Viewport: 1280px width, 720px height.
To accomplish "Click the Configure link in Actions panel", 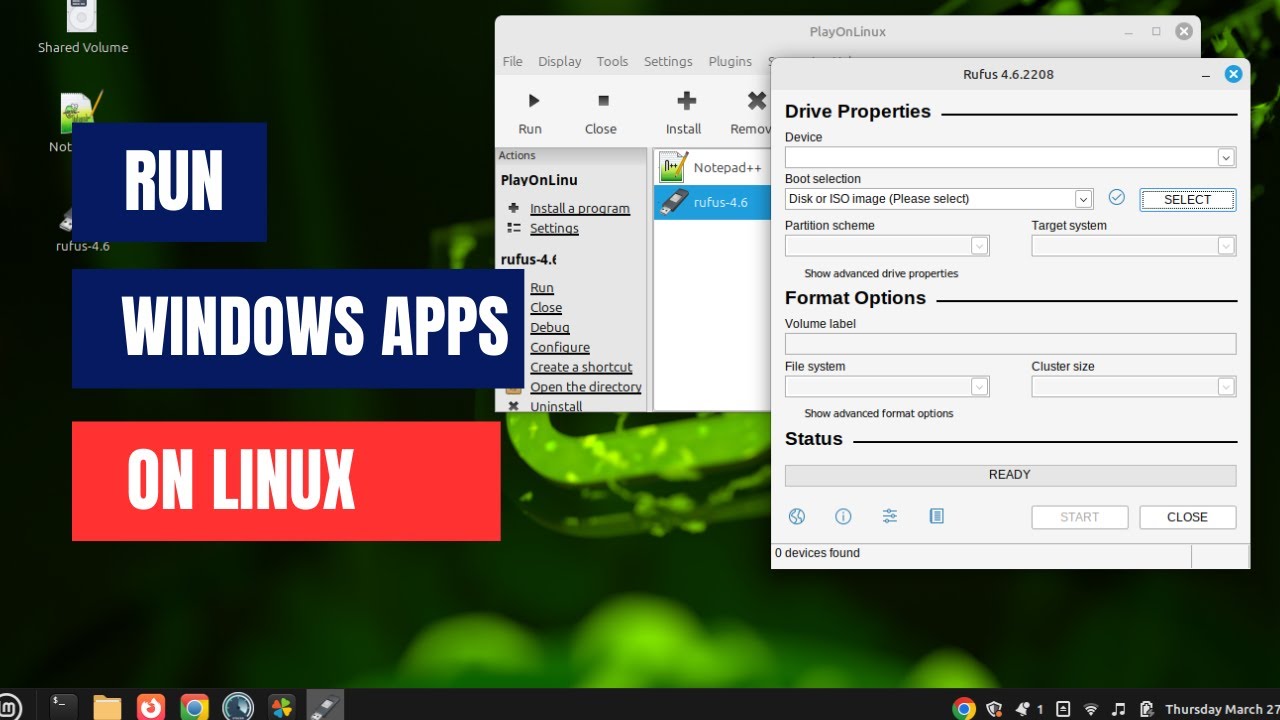I will coord(560,347).
